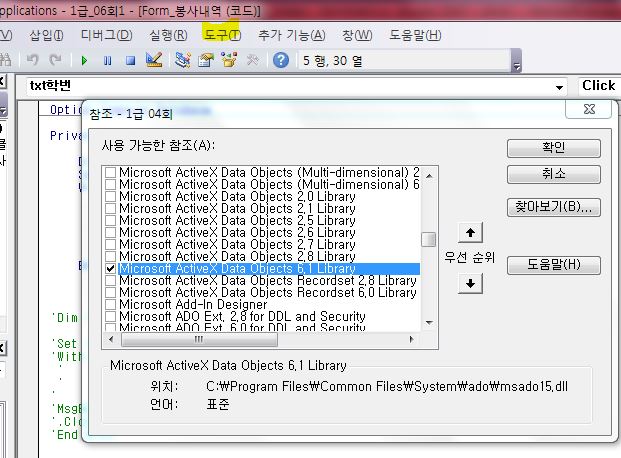Open the 디버그 menu
Screen dimensions: 621x458
pos(106,35)
